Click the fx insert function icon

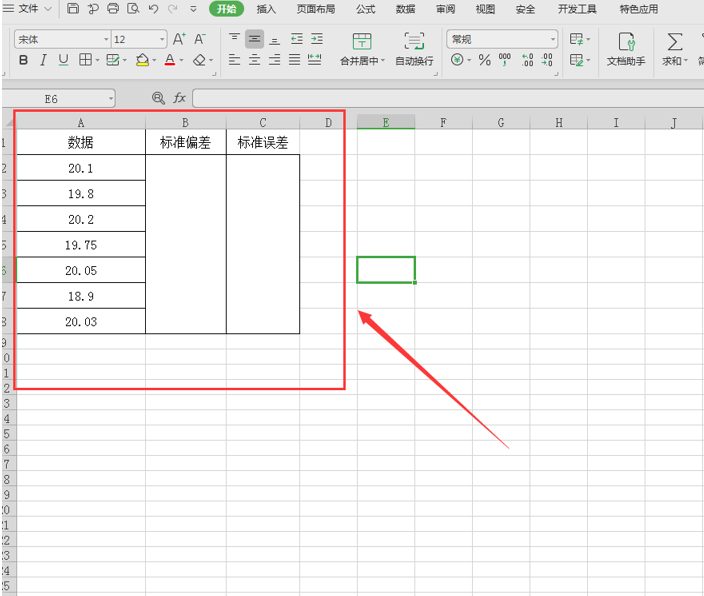180,97
